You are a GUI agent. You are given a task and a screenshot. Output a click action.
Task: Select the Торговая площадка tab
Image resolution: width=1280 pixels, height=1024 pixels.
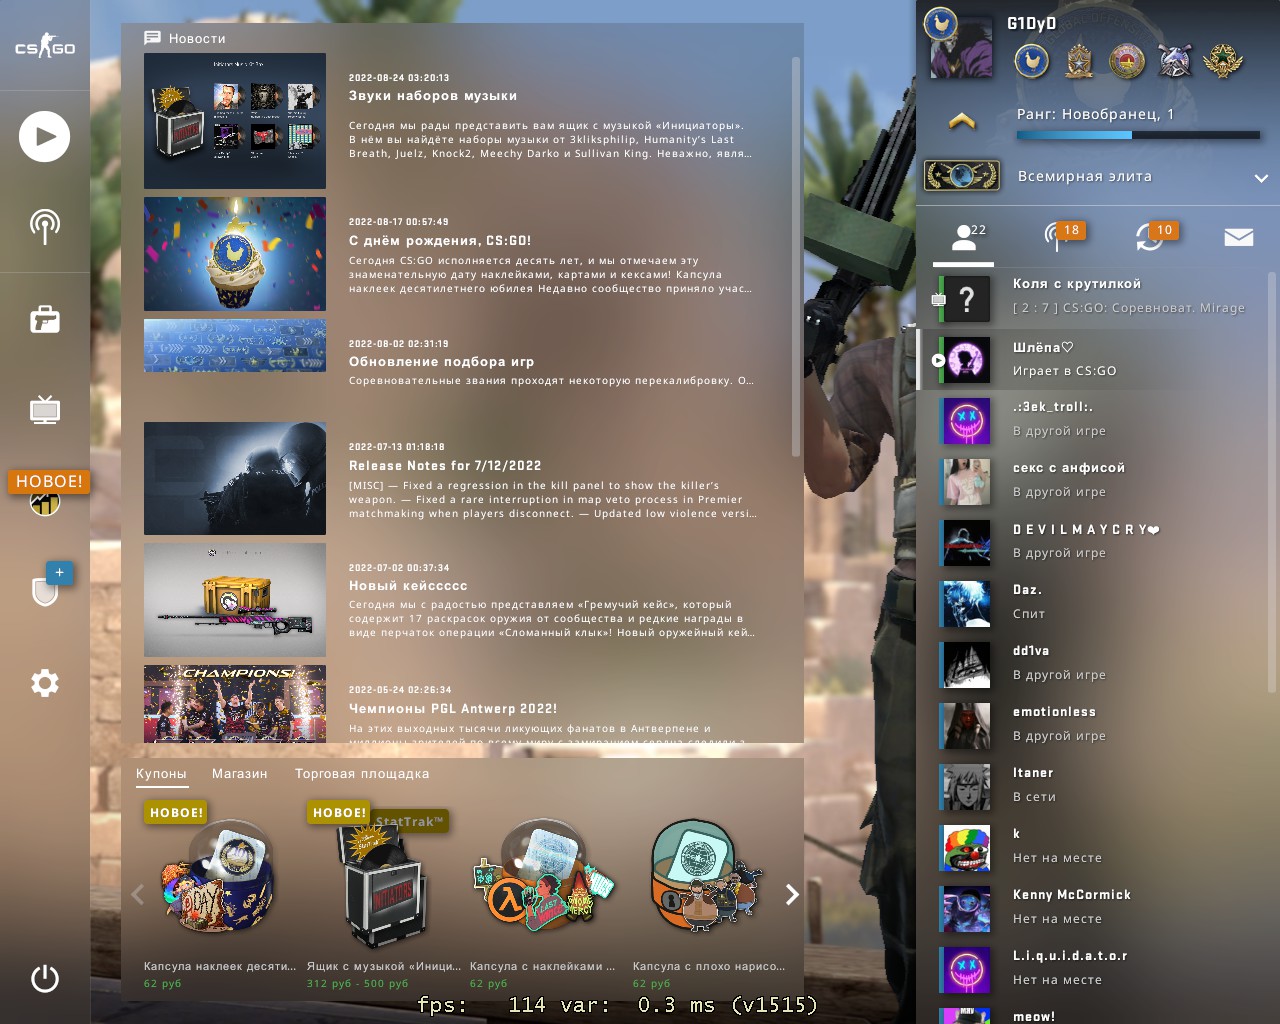362,774
